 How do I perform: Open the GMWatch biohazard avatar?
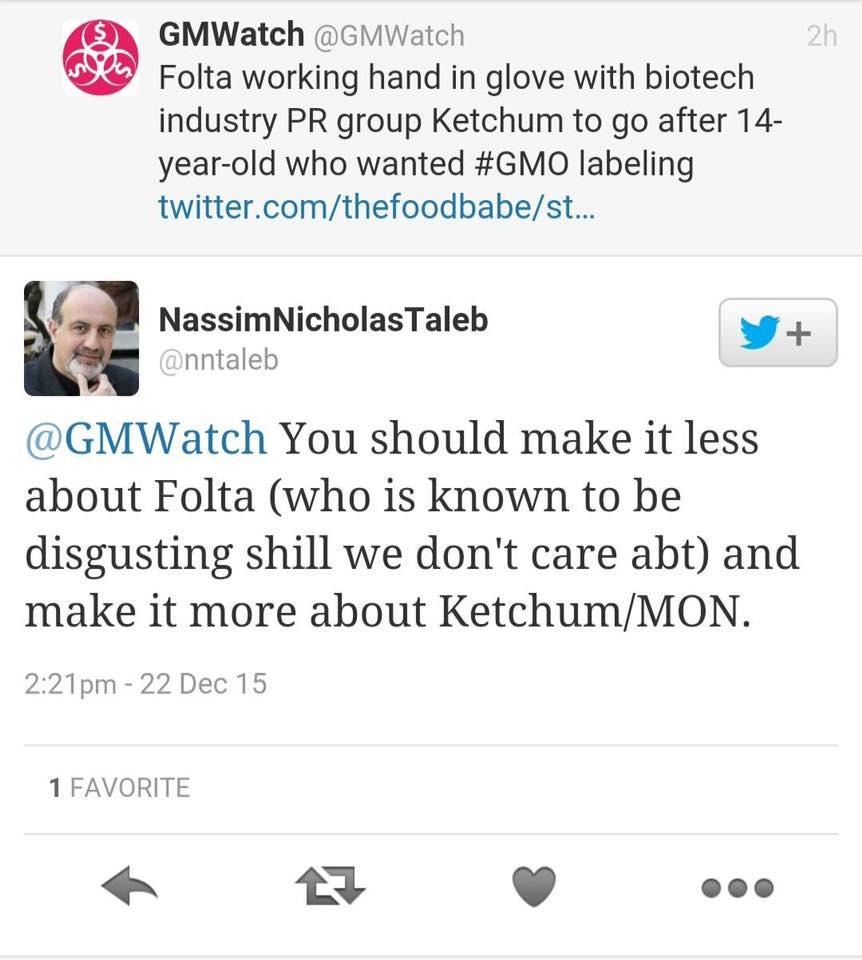(x=100, y=57)
